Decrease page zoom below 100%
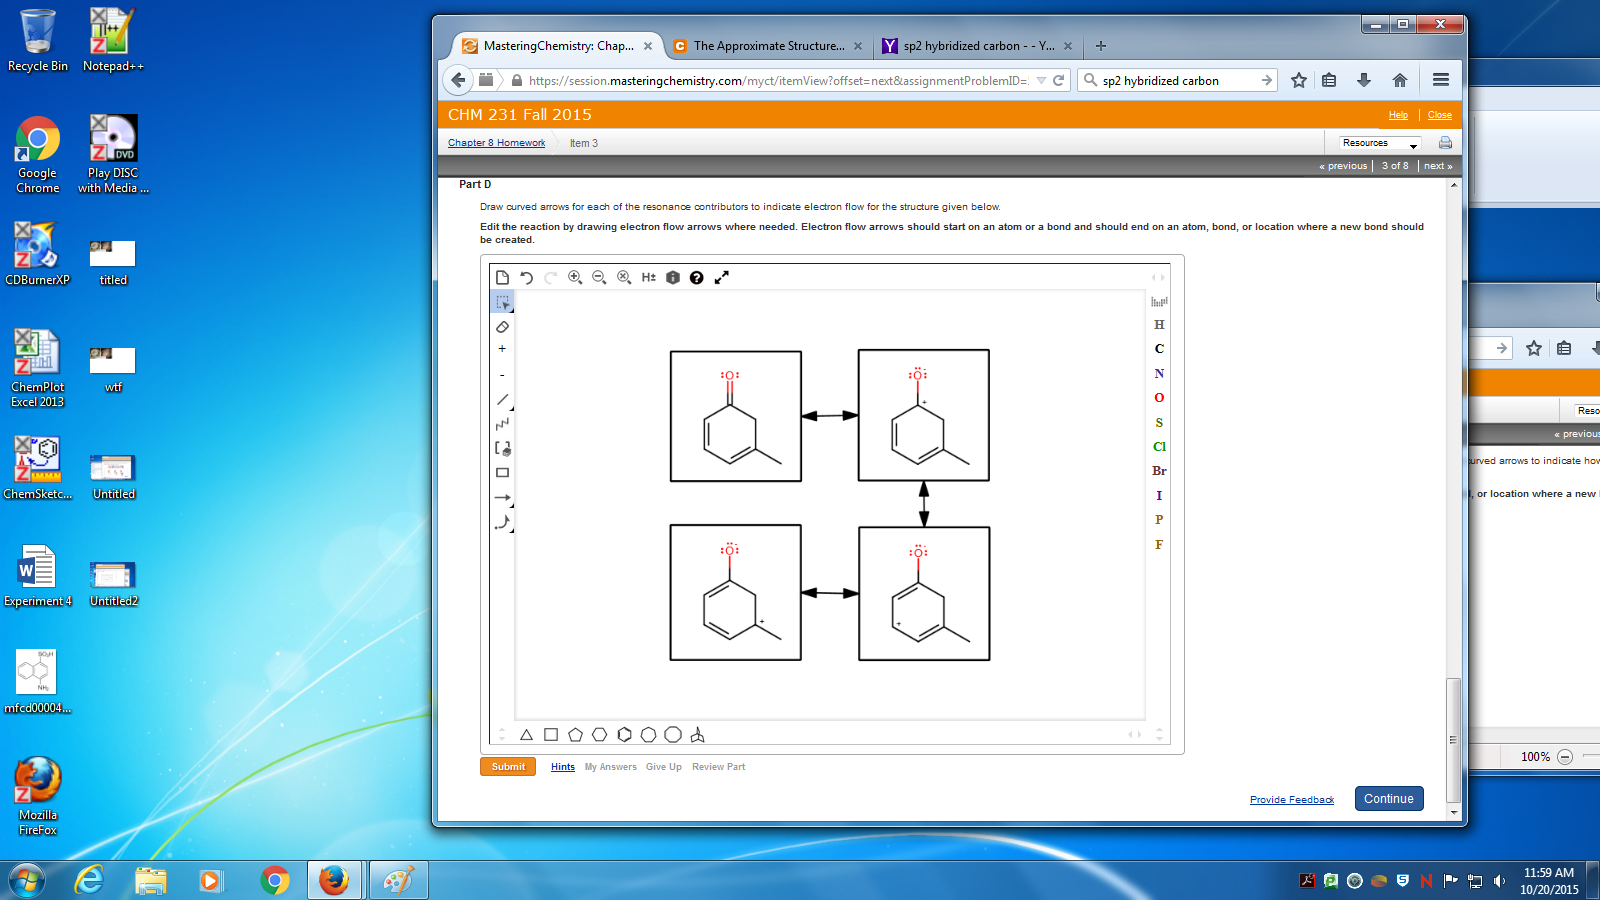 (1563, 757)
